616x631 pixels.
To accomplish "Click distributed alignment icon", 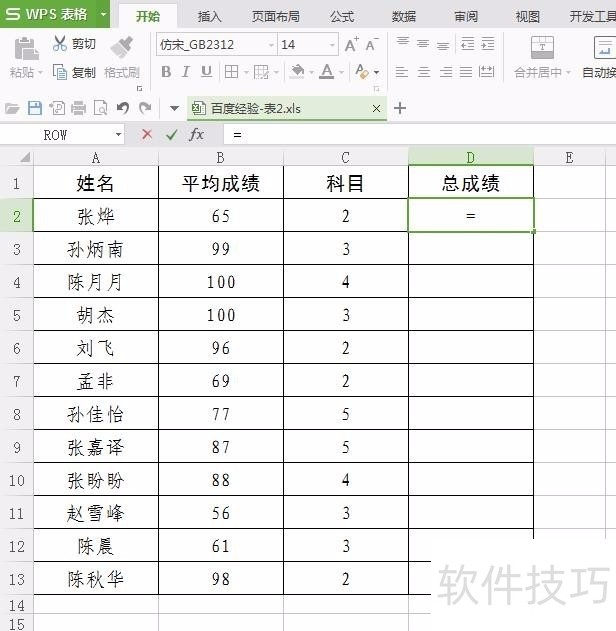I will (x=486, y=72).
